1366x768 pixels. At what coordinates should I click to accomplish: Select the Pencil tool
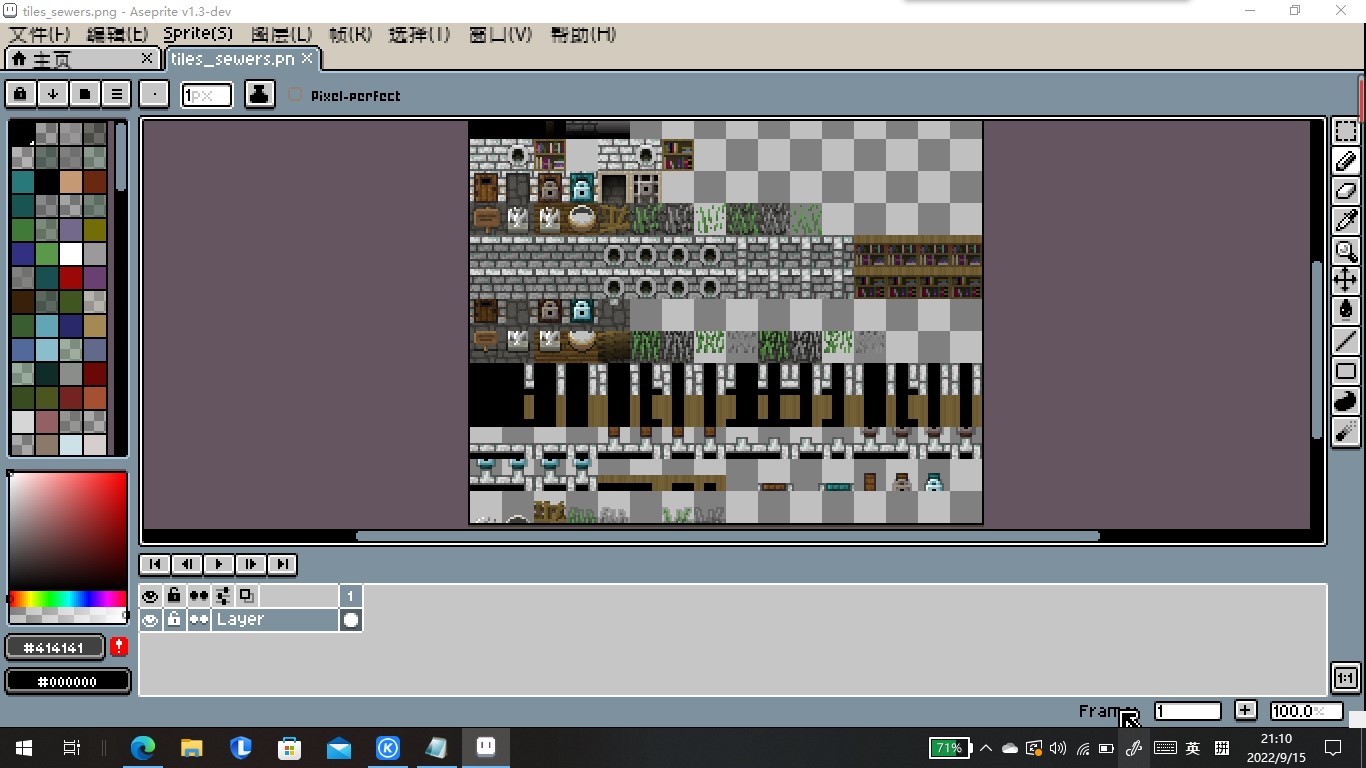1346,161
